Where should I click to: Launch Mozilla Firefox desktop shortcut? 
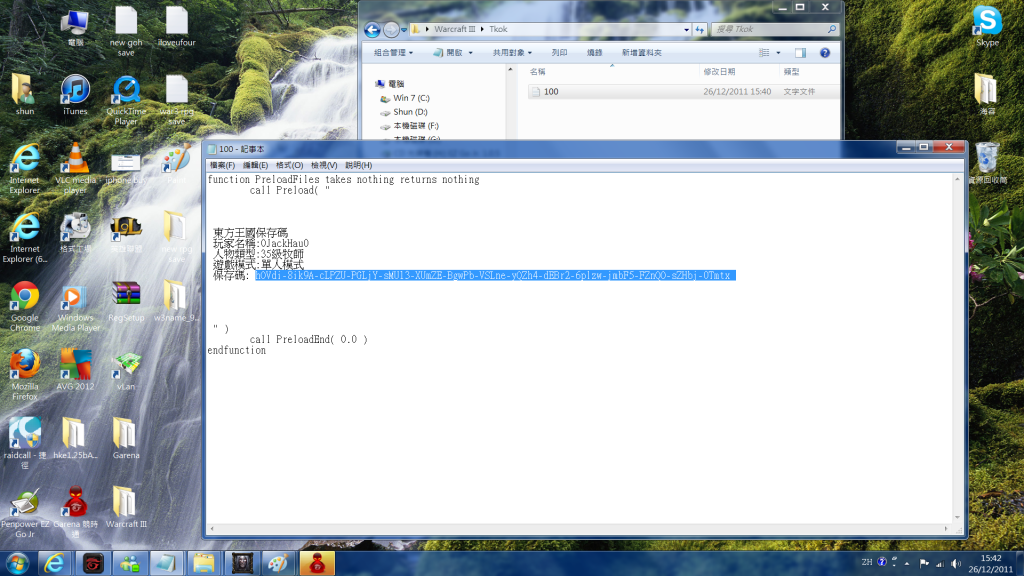25,375
